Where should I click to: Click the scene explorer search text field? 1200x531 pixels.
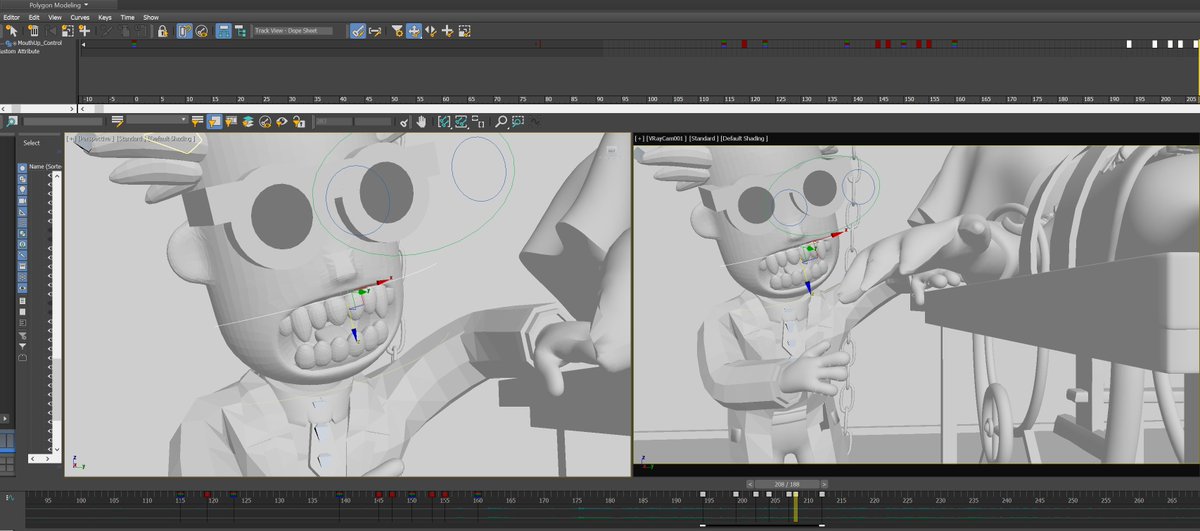(x=64, y=121)
